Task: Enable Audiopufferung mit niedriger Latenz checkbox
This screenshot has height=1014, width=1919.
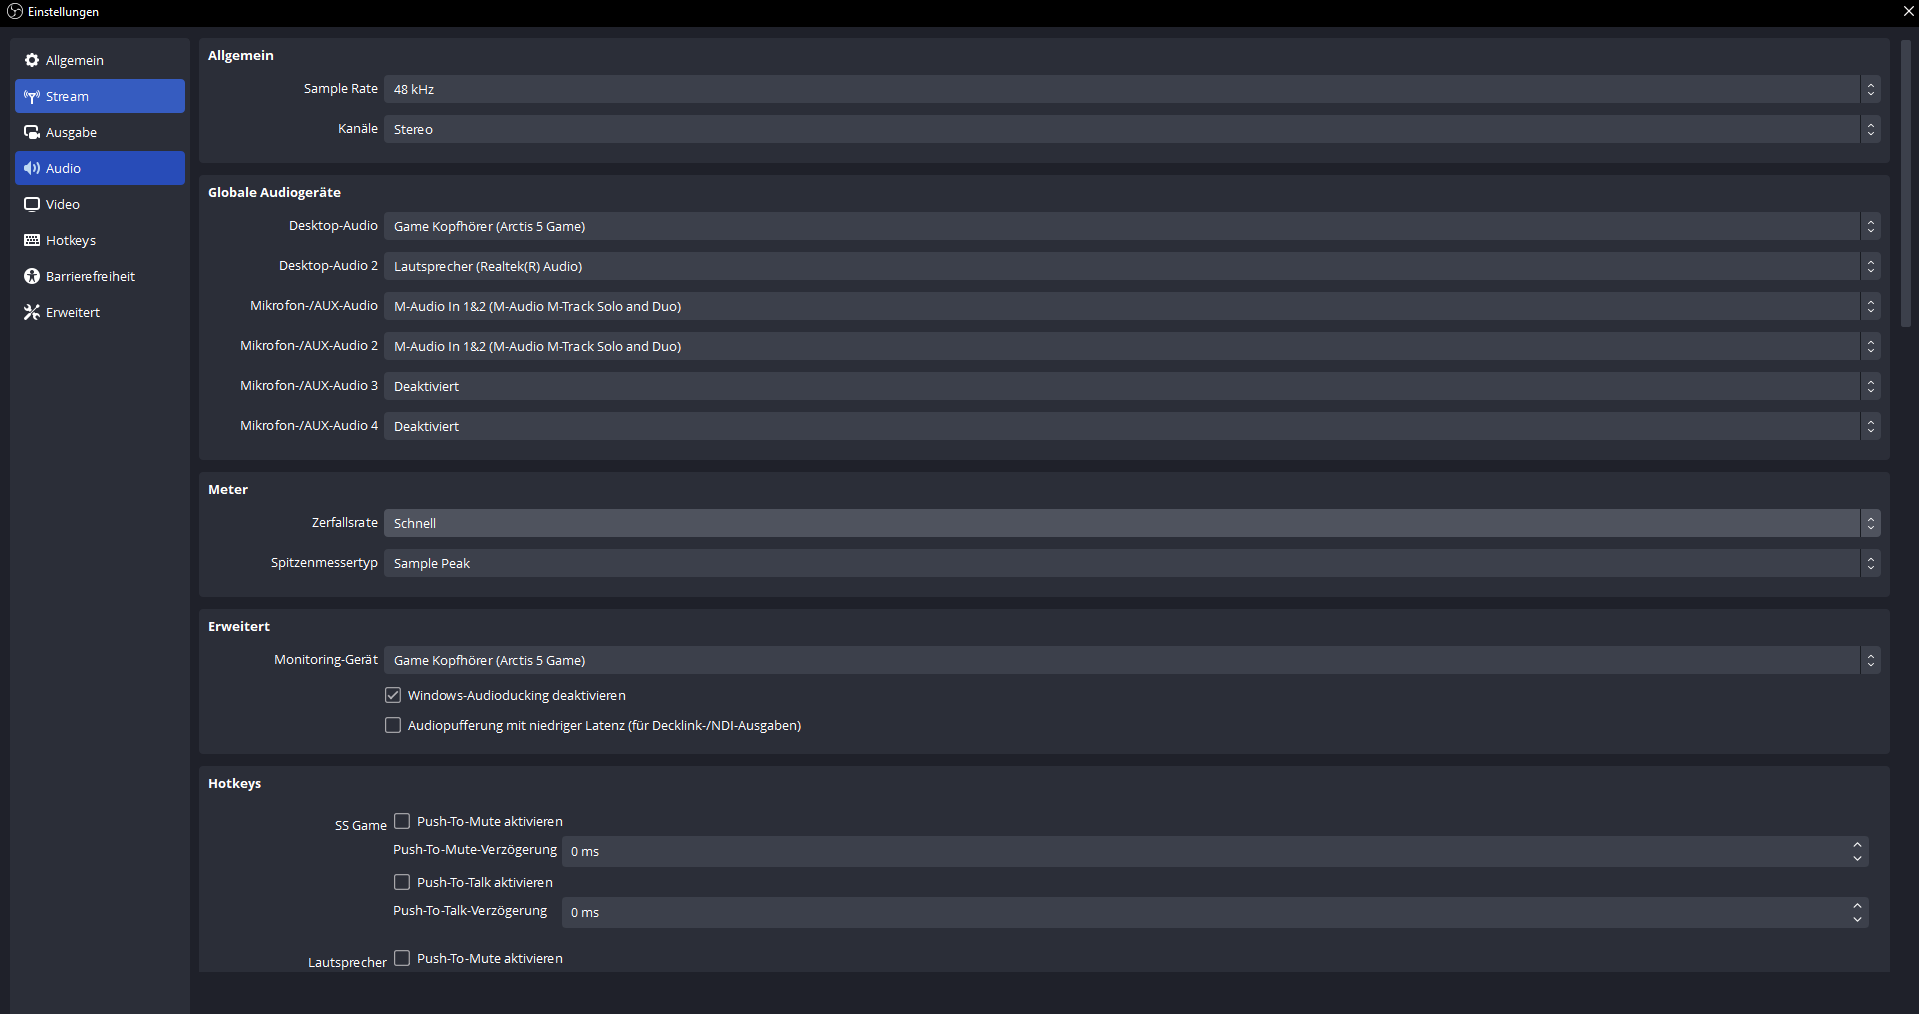Action: [393, 725]
